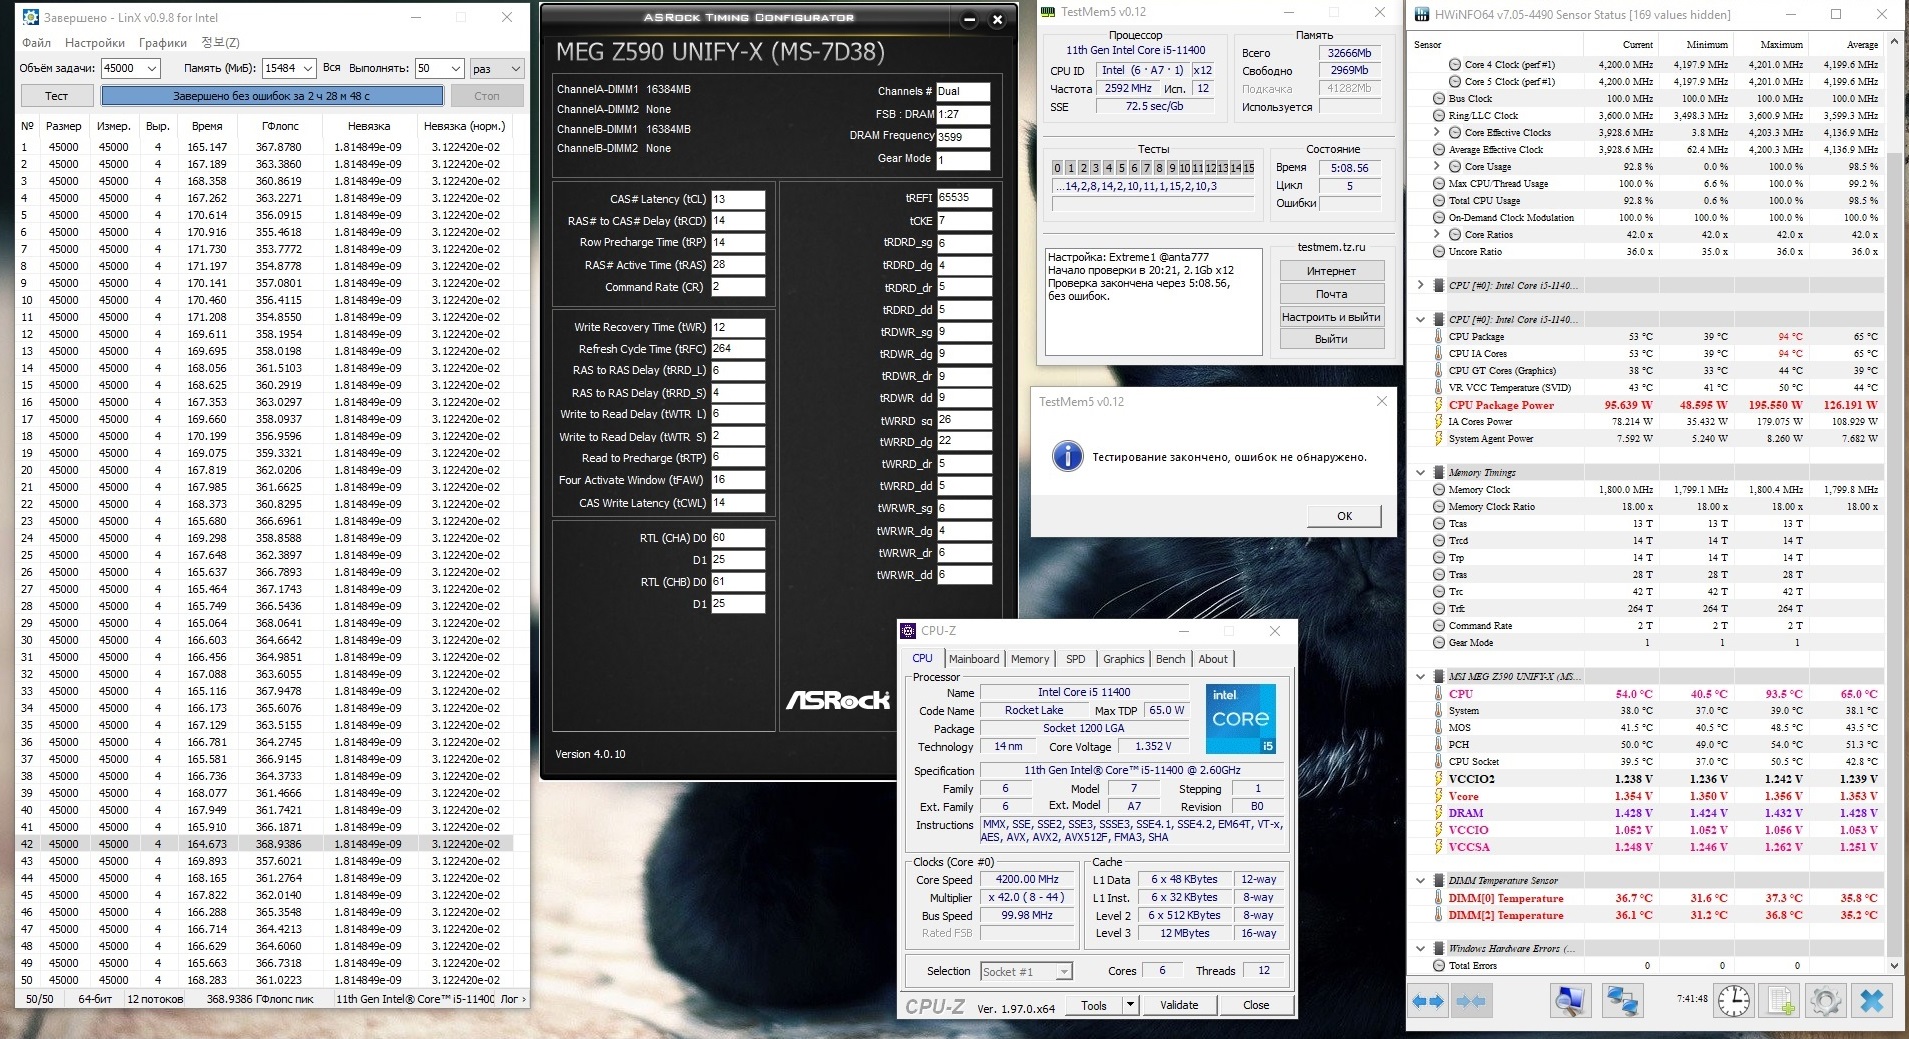Click the clock icon beside Bus Clock

coord(1438,99)
